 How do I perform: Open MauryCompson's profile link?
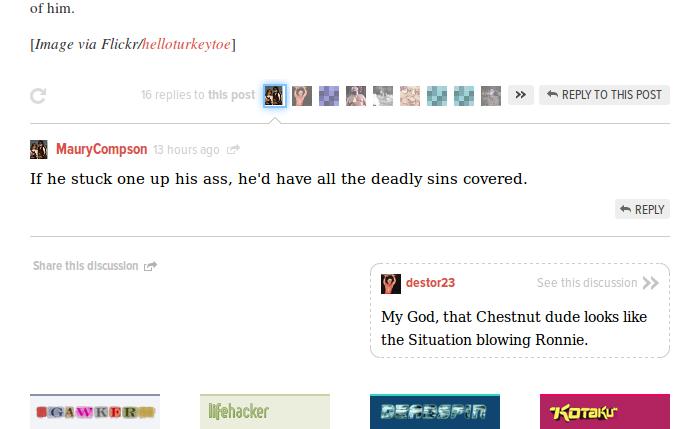pyautogui.click(x=102, y=149)
